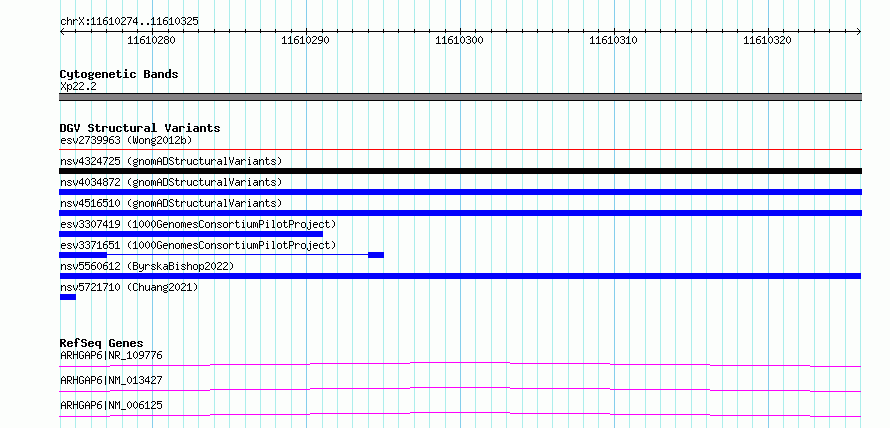Open variant esv3371651 1000Genomes label
This screenshot has height=428, width=890.
point(198,245)
